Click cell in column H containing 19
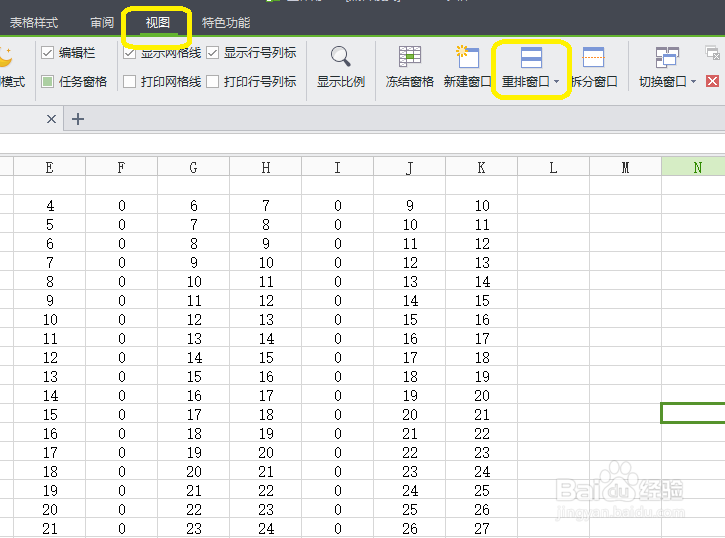 tap(266, 434)
